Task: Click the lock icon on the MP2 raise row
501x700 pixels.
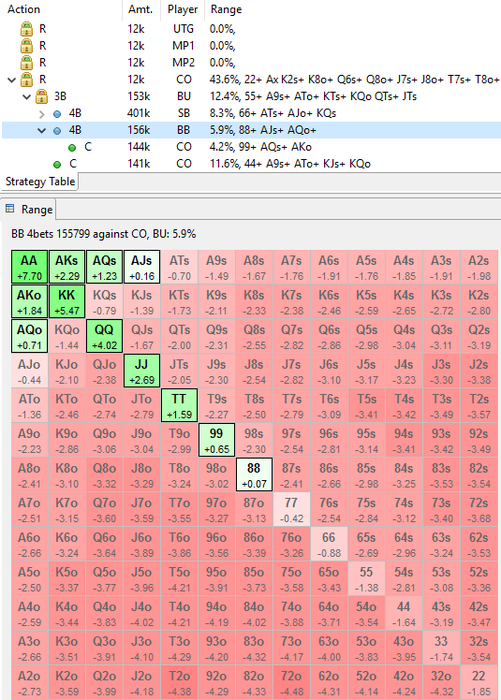Action: pyautogui.click(x=26, y=63)
